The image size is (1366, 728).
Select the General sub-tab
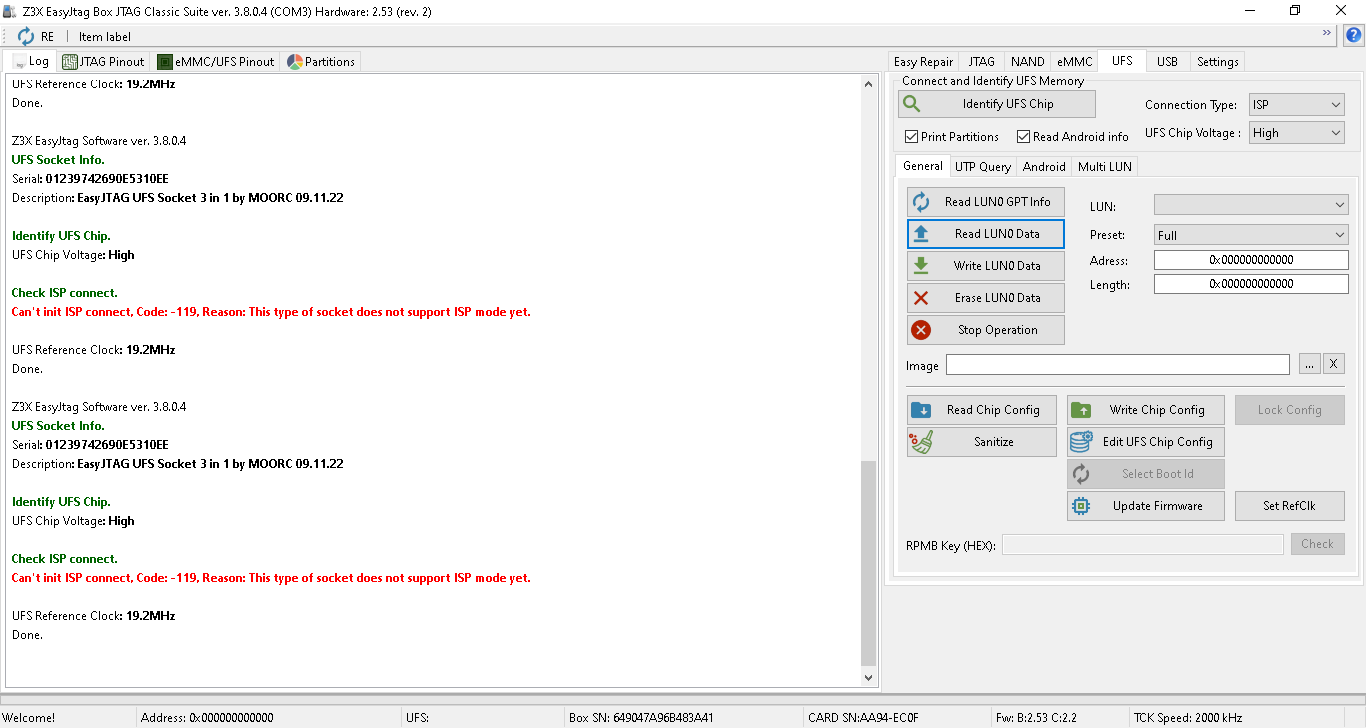[922, 165]
